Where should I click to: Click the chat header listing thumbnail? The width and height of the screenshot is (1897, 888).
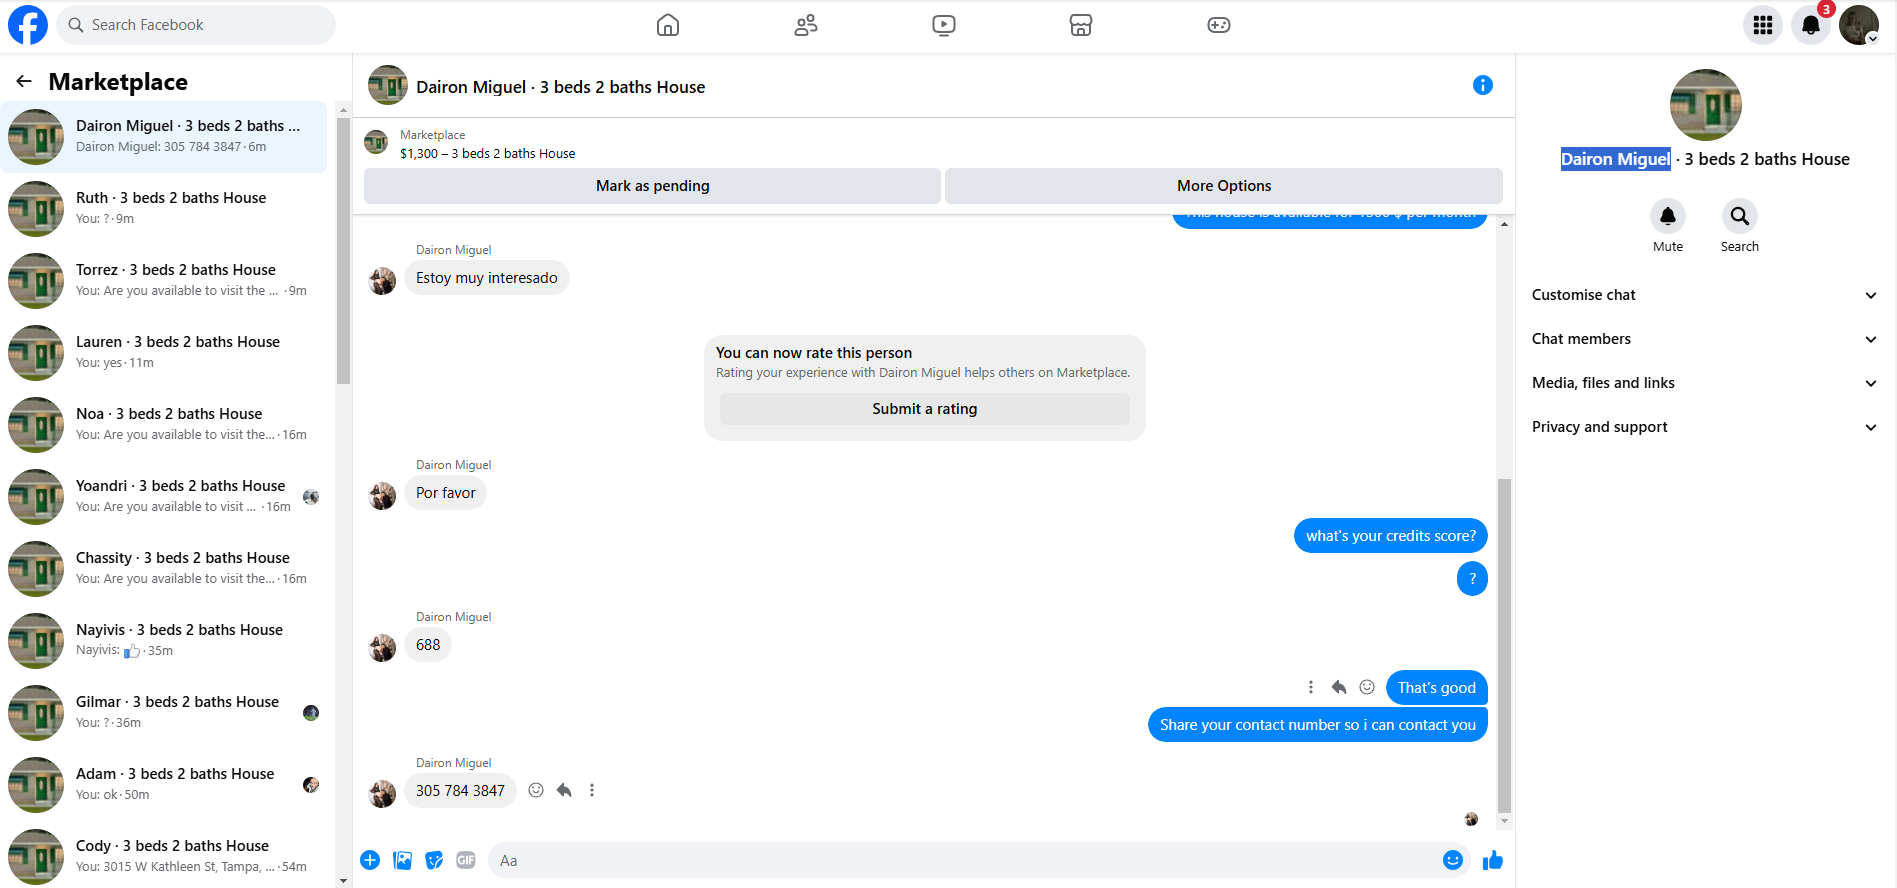coord(388,85)
